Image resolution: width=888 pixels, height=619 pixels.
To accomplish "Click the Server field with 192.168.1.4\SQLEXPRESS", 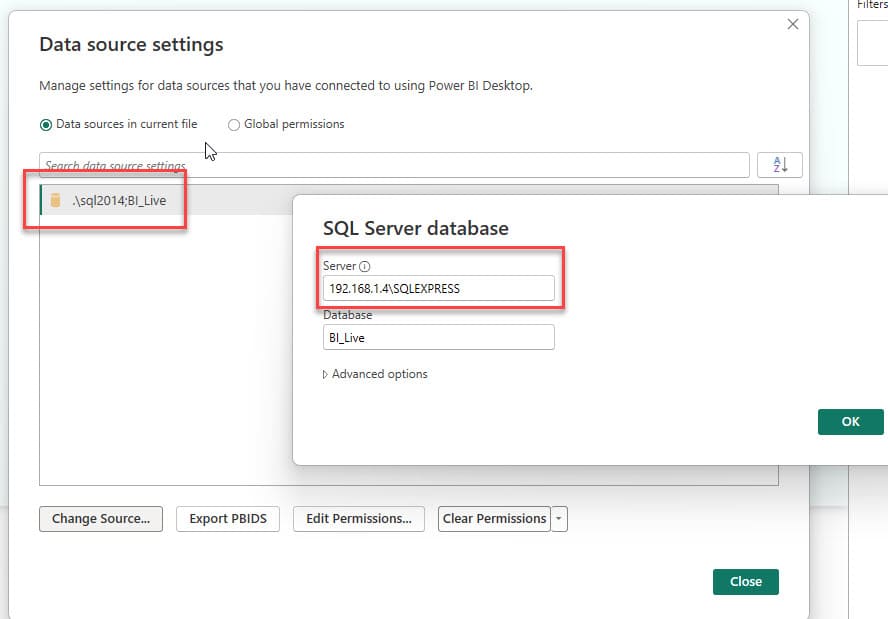I will point(438,288).
